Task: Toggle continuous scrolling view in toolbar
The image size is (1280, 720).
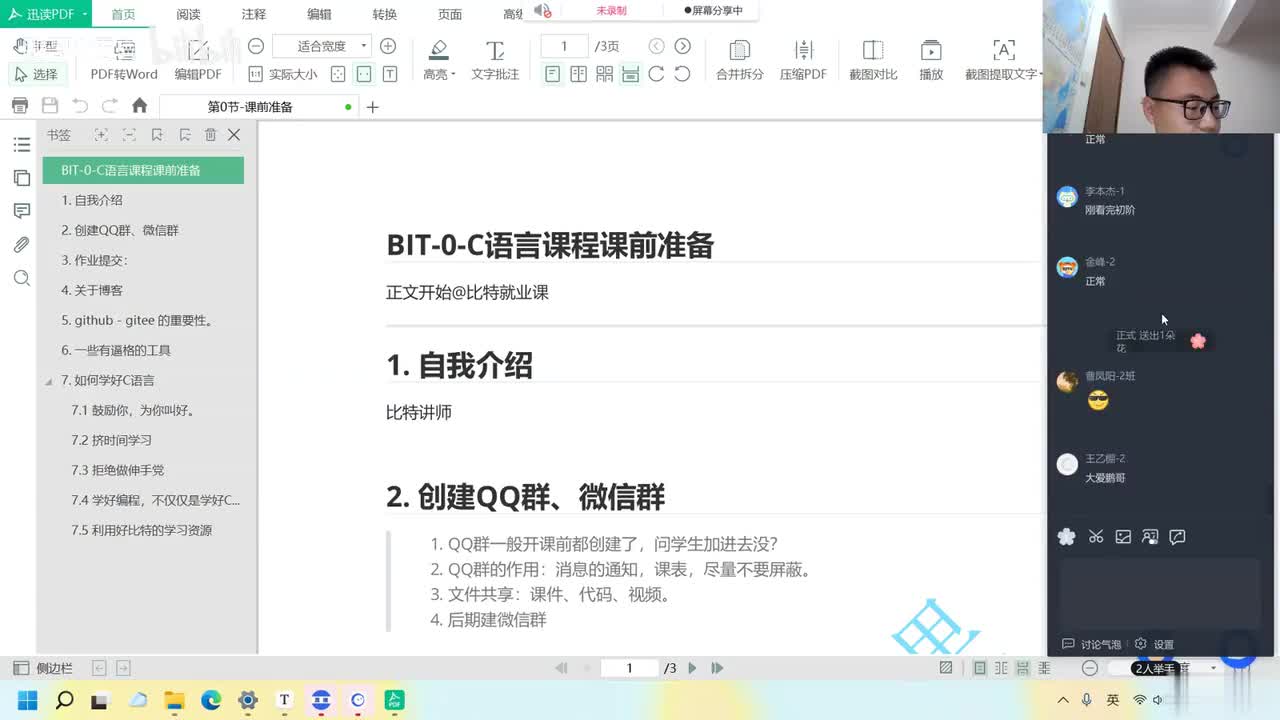Action: [630, 74]
